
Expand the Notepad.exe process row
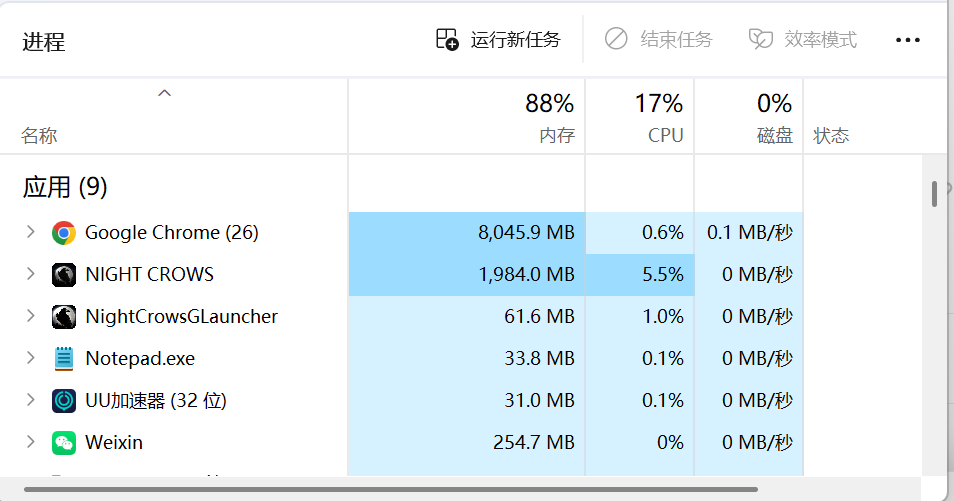[x=30, y=358]
